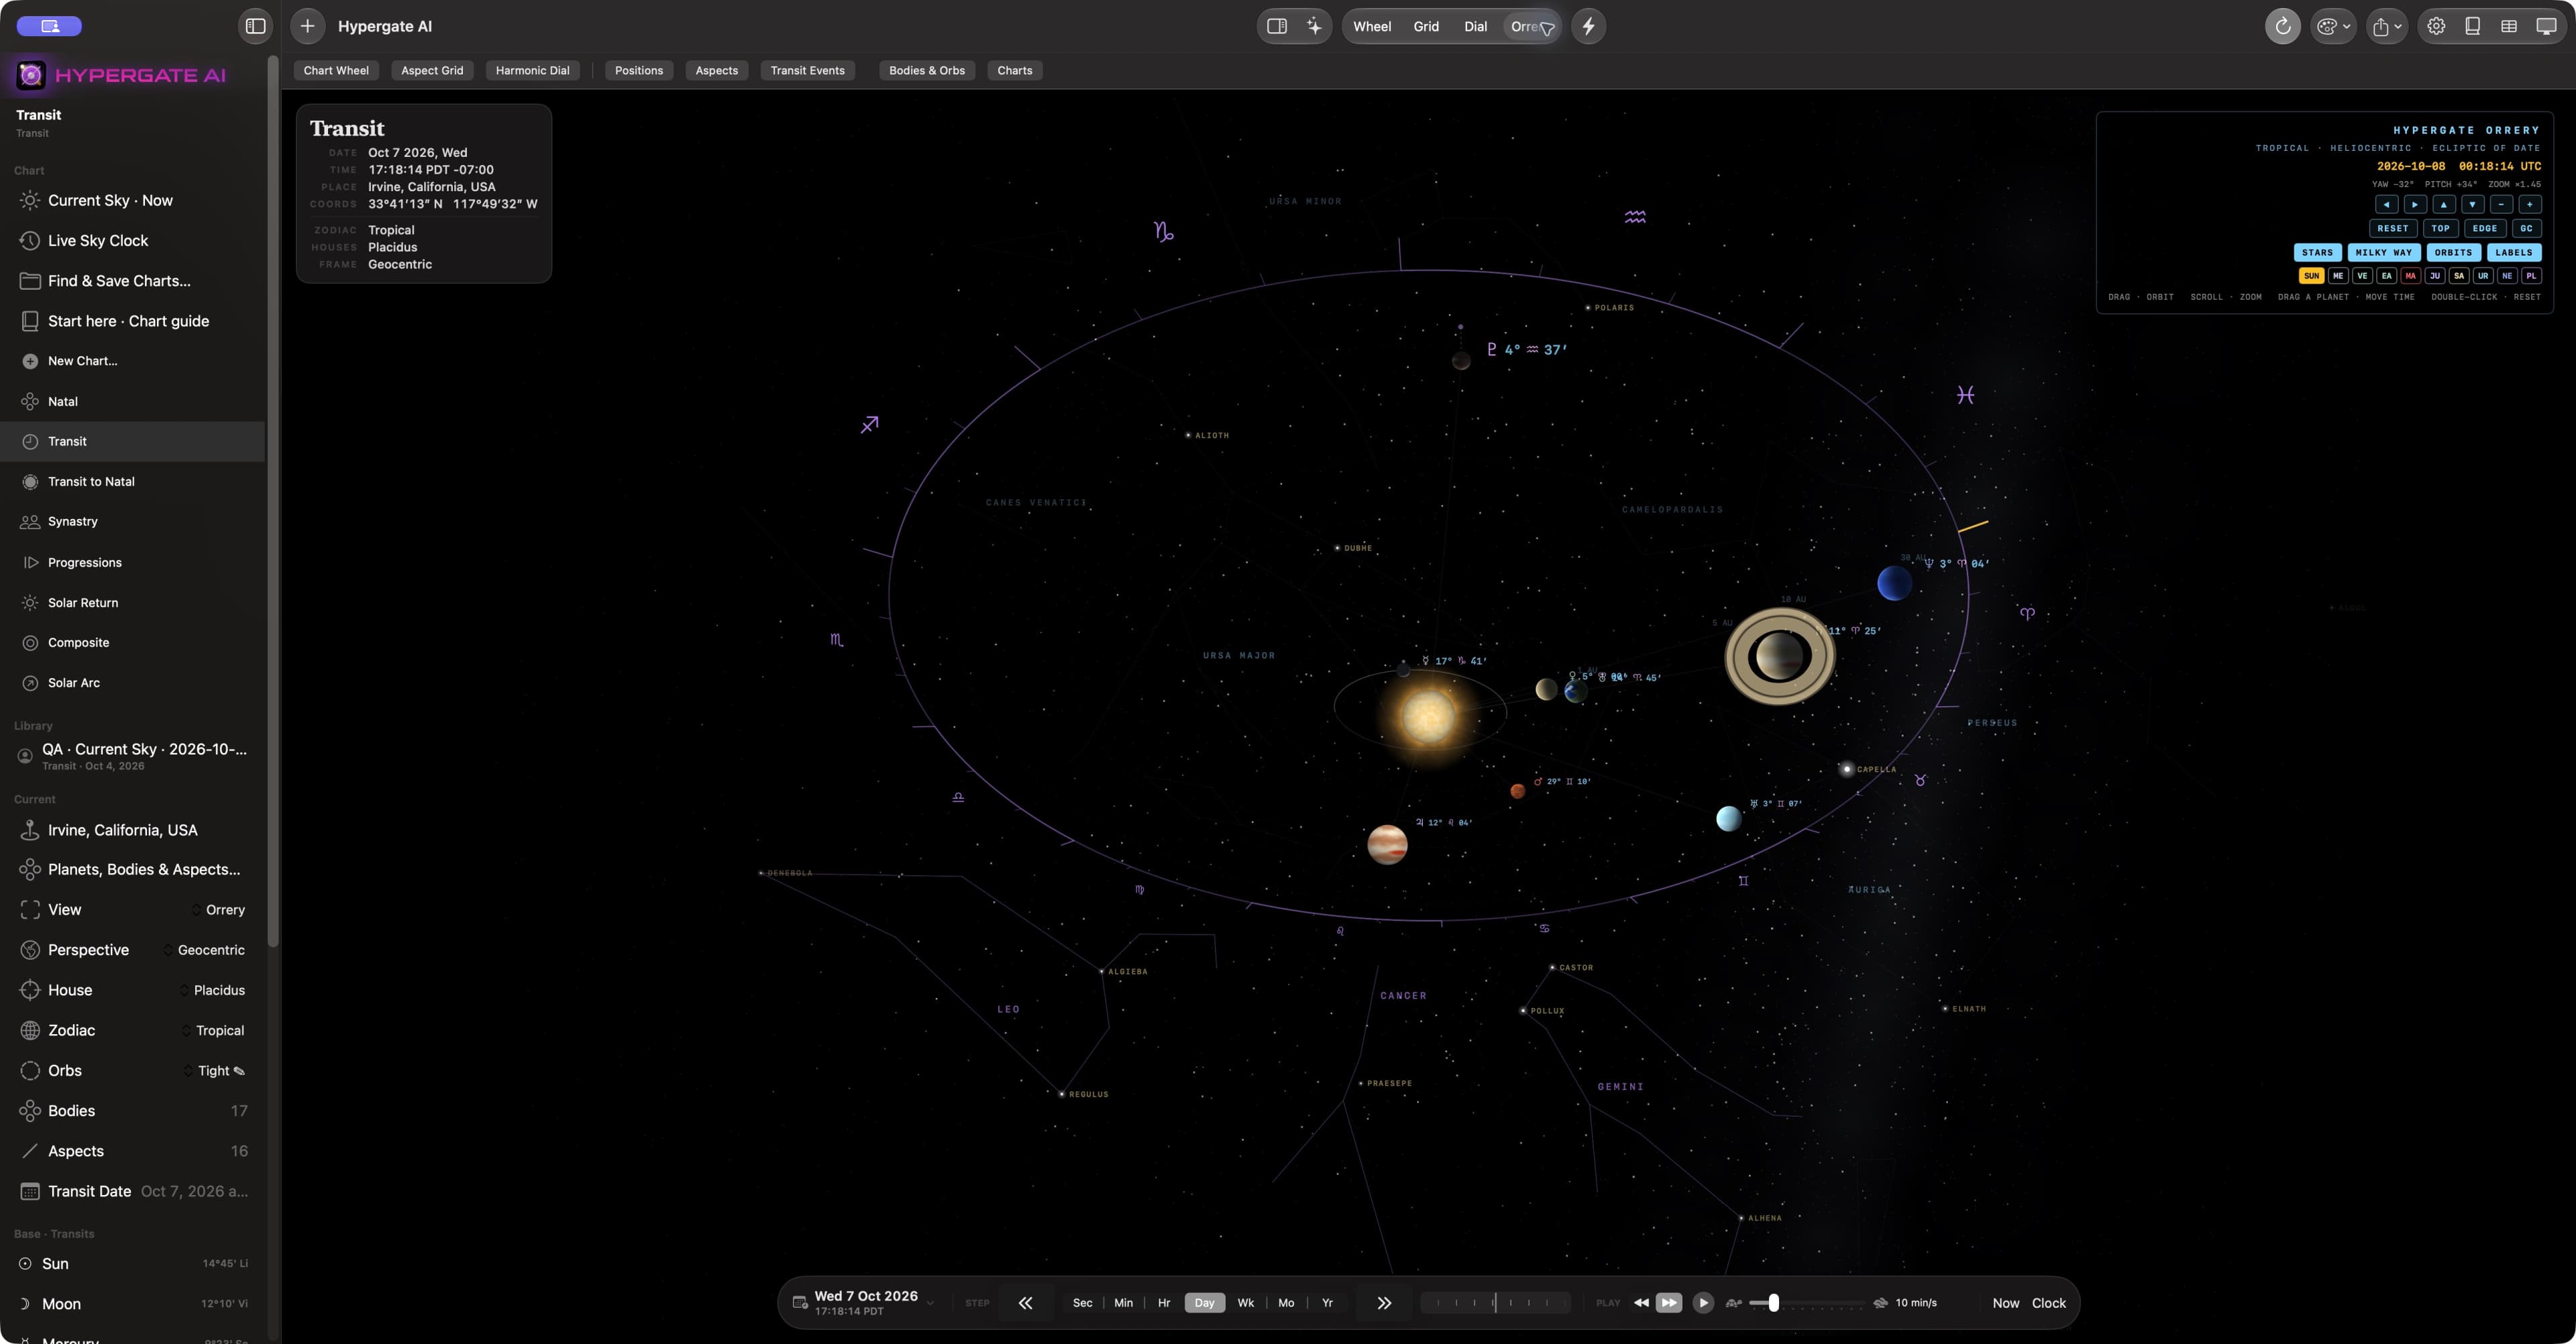
Task: Open the theme palette dropdown
Action: 2333,26
